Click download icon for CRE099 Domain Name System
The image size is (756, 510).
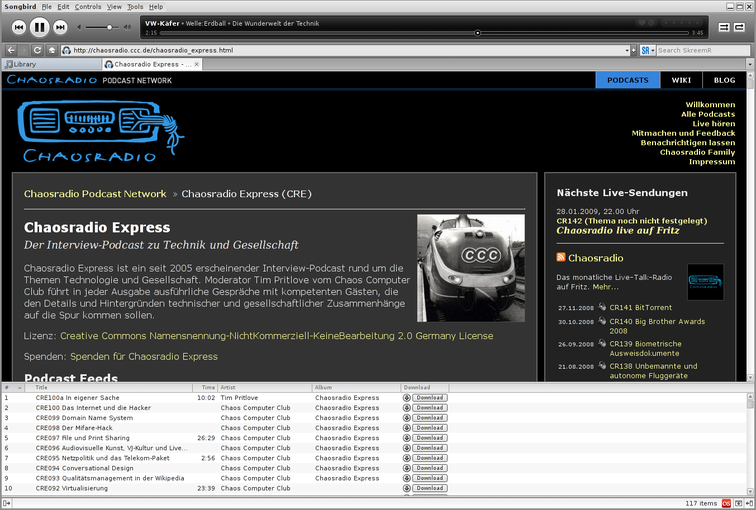point(406,418)
